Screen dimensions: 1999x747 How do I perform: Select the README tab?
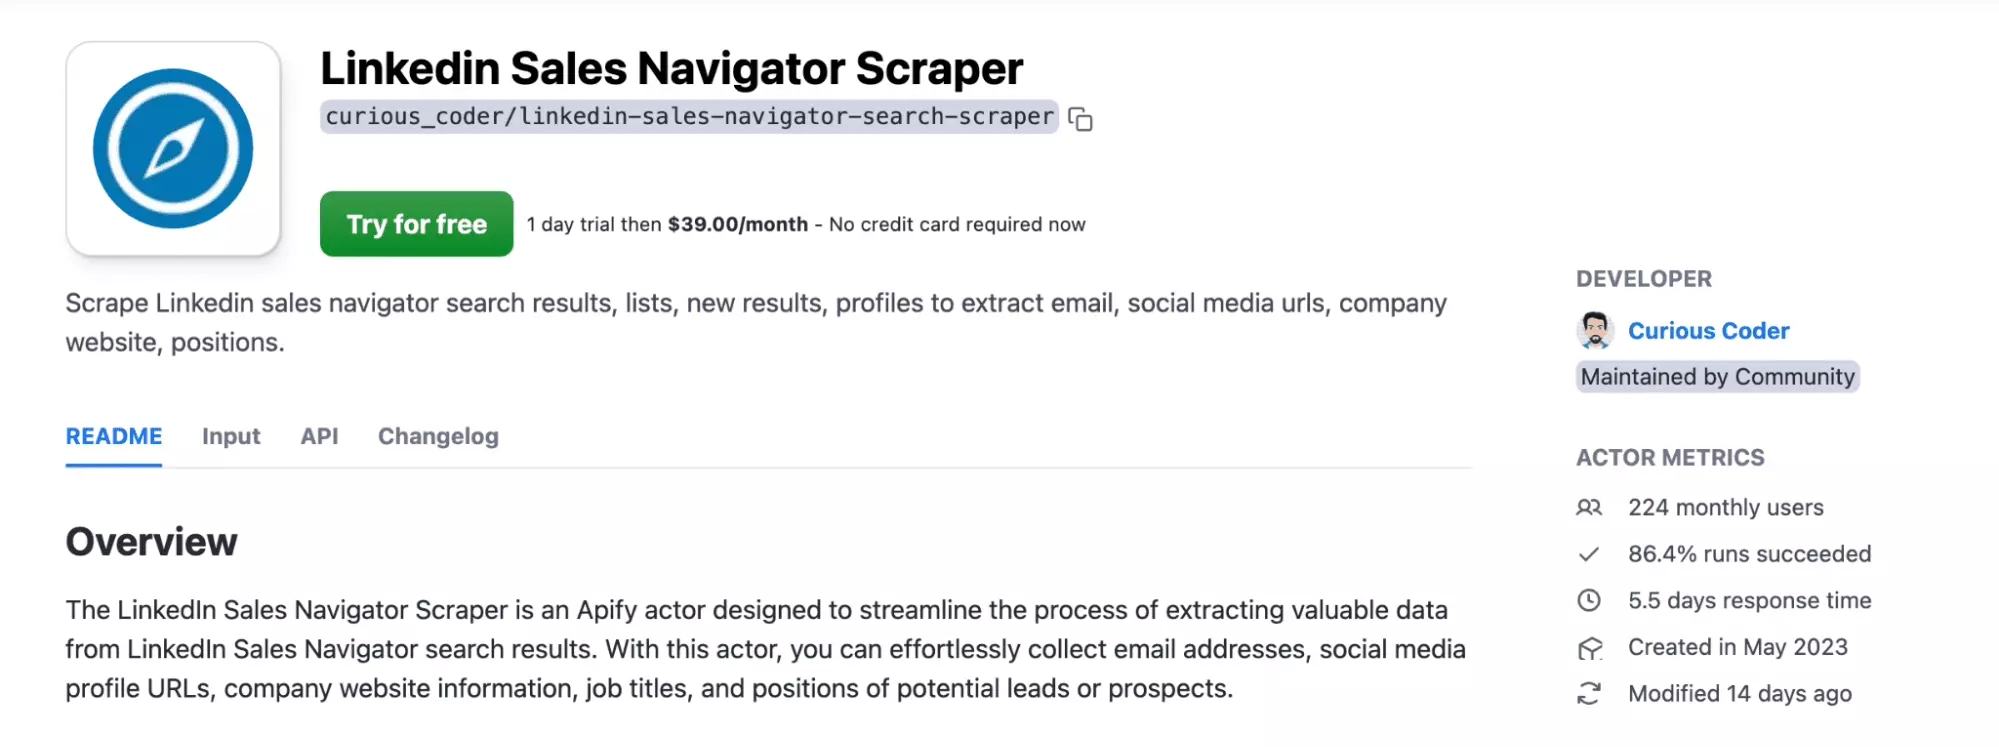113,437
